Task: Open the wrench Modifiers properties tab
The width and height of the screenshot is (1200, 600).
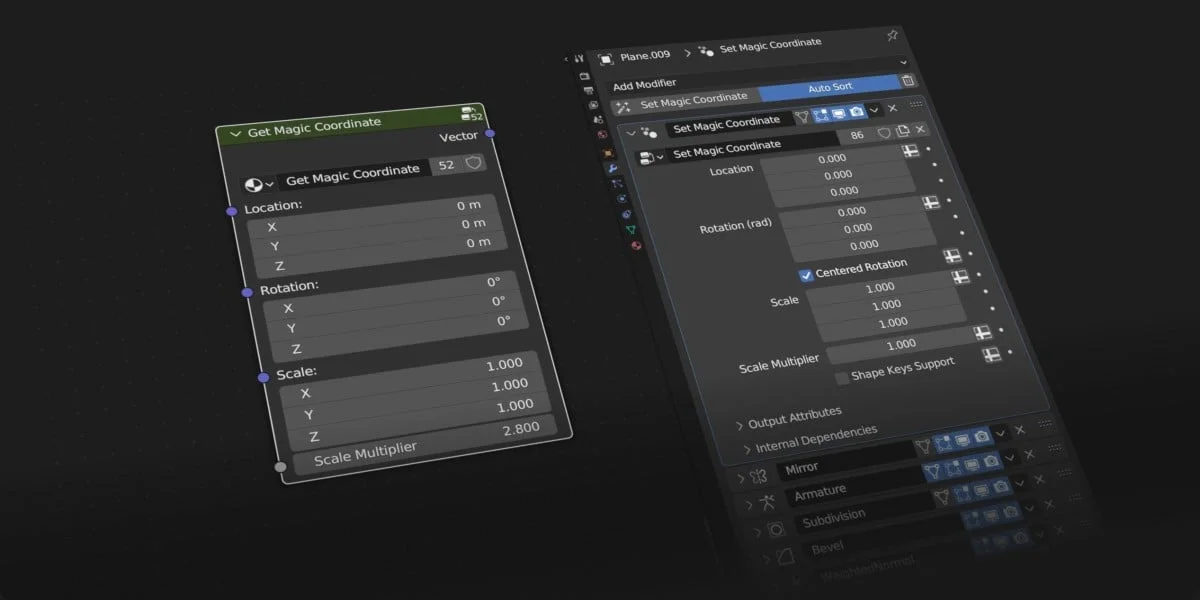Action: (x=613, y=169)
